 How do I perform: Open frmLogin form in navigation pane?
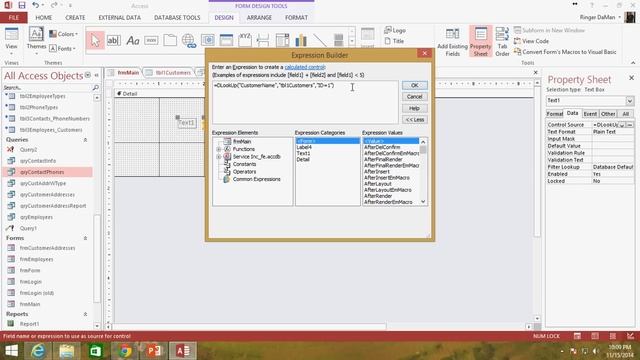click(31, 282)
